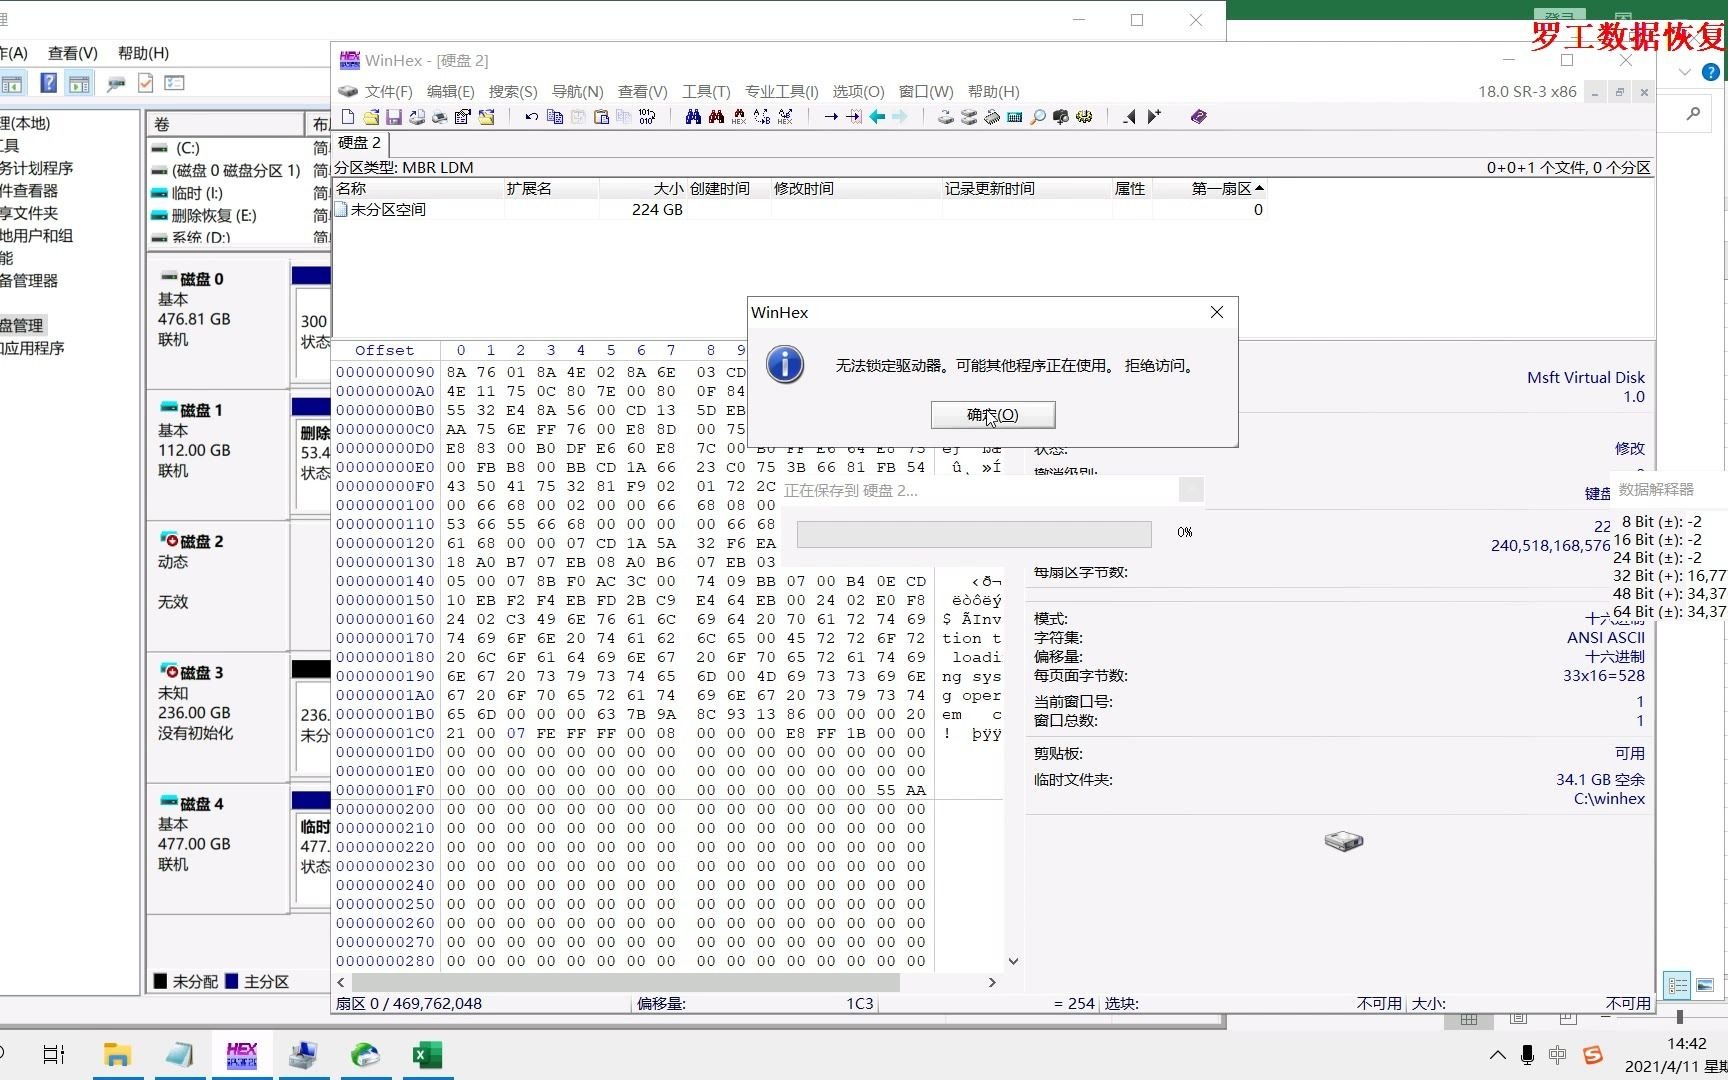The image size is (1728, 1080).
Task: Click the Open file folder icon in WinHex
Action: (371, 117)
